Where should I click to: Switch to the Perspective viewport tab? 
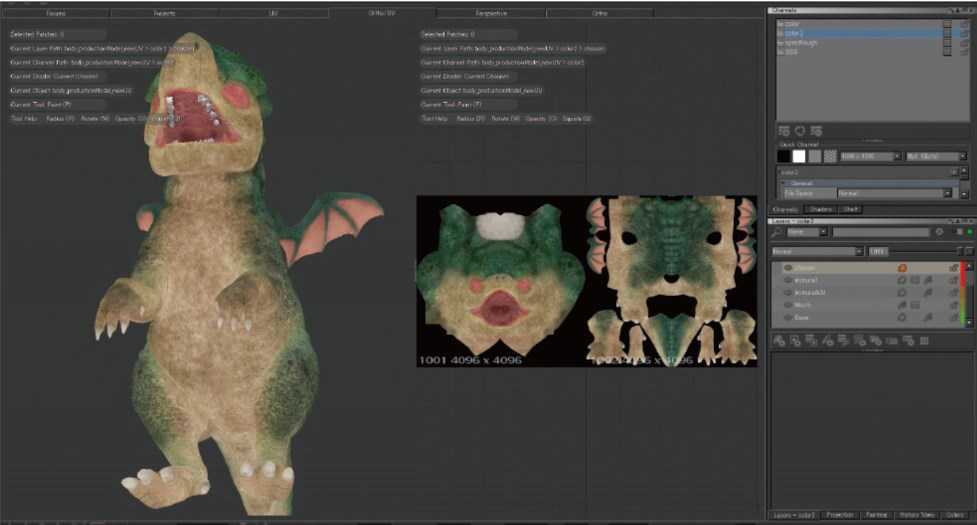(491, 12)
